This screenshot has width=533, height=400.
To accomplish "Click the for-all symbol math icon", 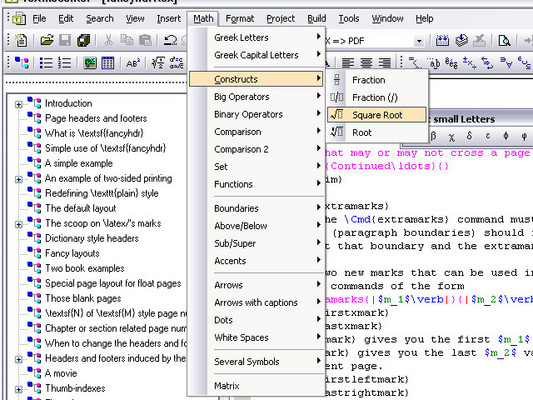I will pos(506,63).
